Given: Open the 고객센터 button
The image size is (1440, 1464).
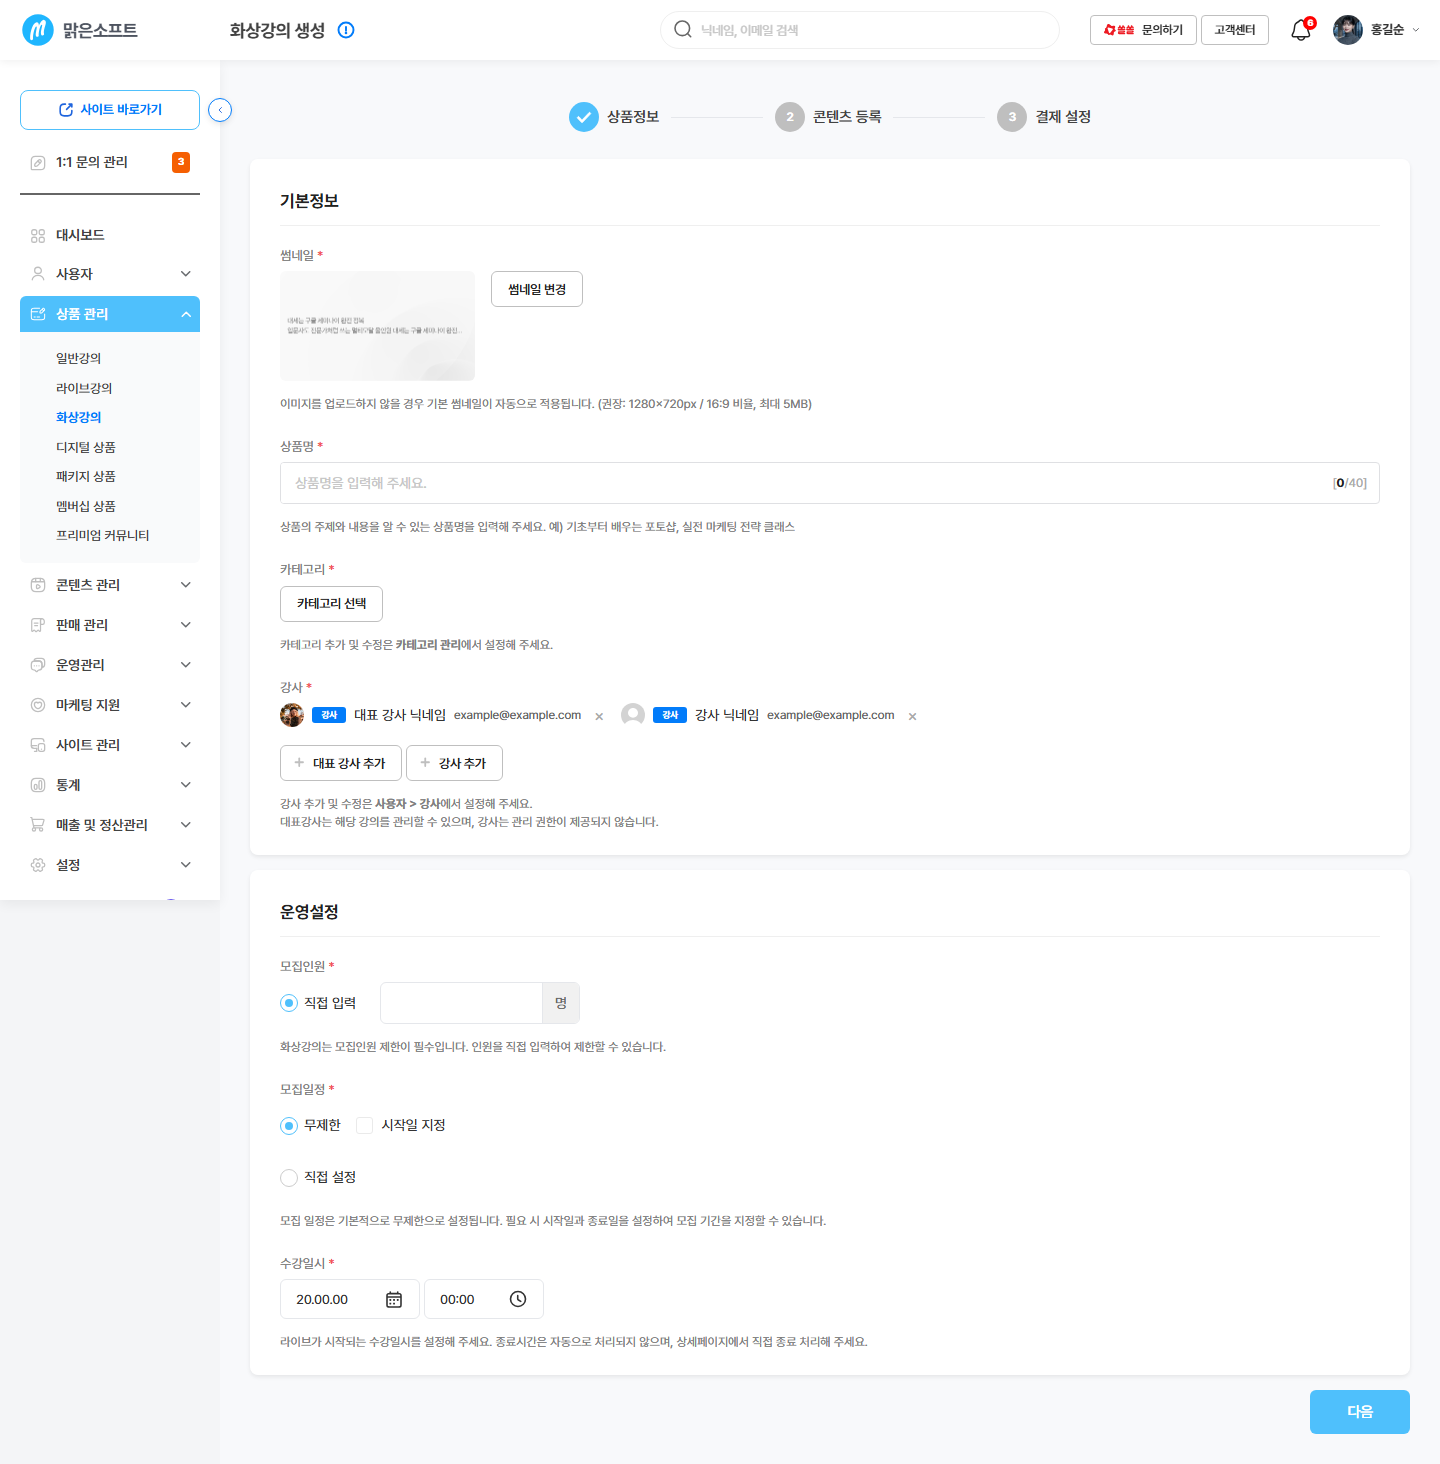Looking at the screenshot, I should (1235, 30).
